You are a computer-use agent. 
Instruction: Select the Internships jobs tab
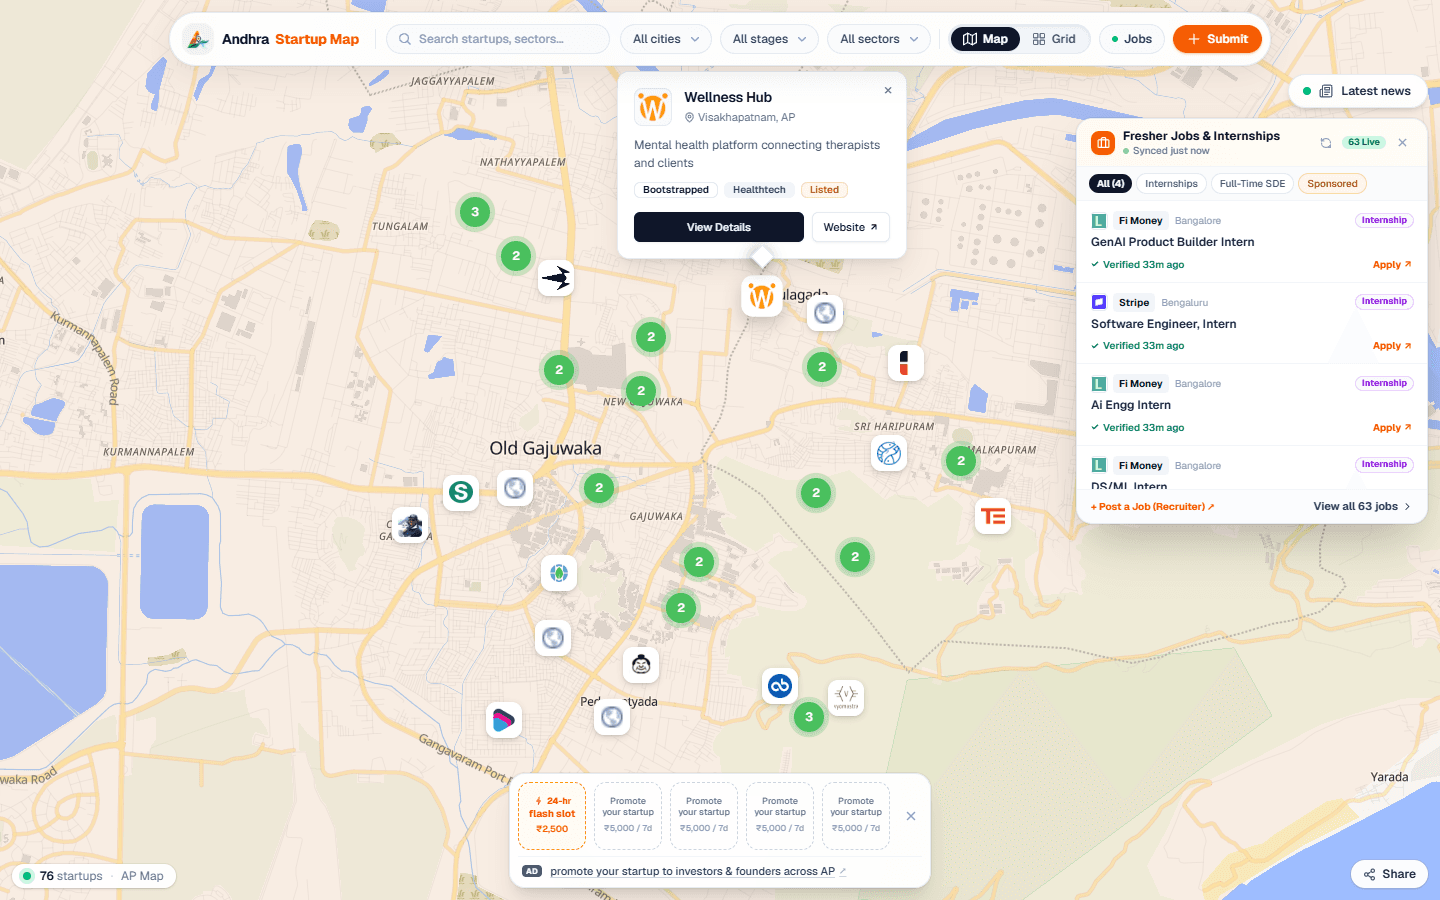coord(1171,184)
